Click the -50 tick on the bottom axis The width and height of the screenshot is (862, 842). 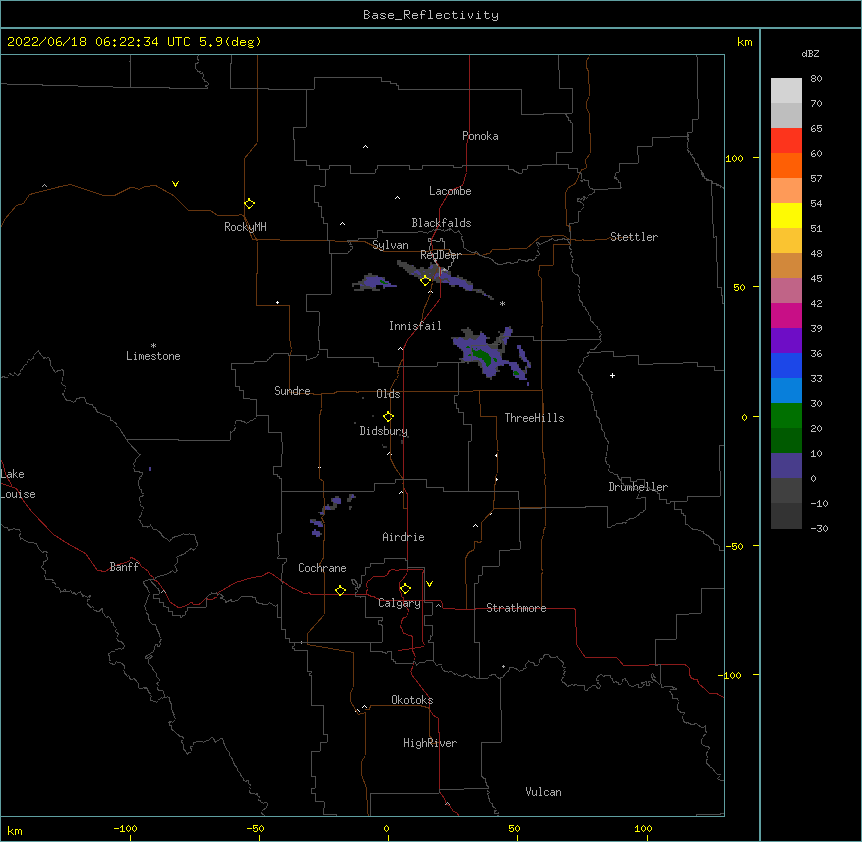click(x=255, y=828)
